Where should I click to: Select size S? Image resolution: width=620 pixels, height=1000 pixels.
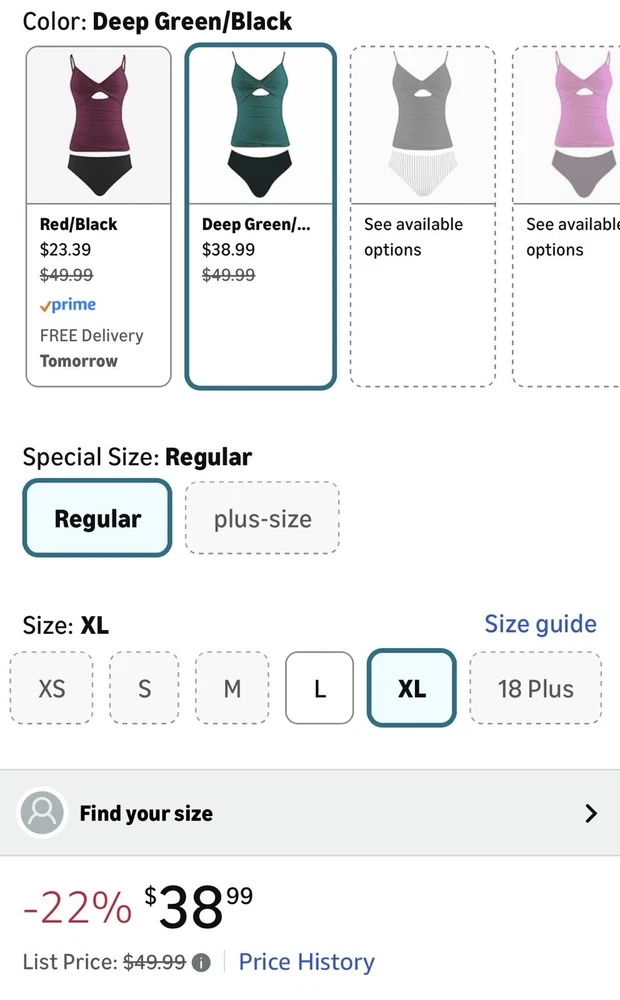coord(144,688)
